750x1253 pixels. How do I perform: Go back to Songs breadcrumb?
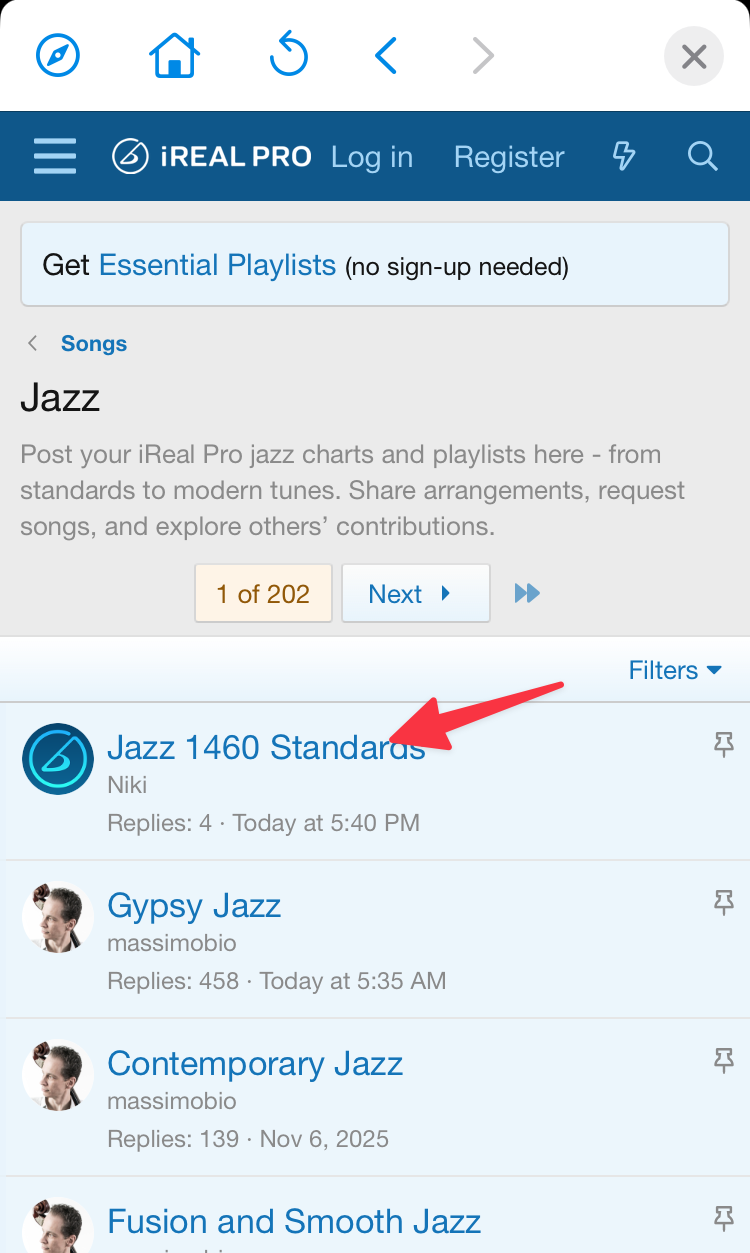click(93, 344)
